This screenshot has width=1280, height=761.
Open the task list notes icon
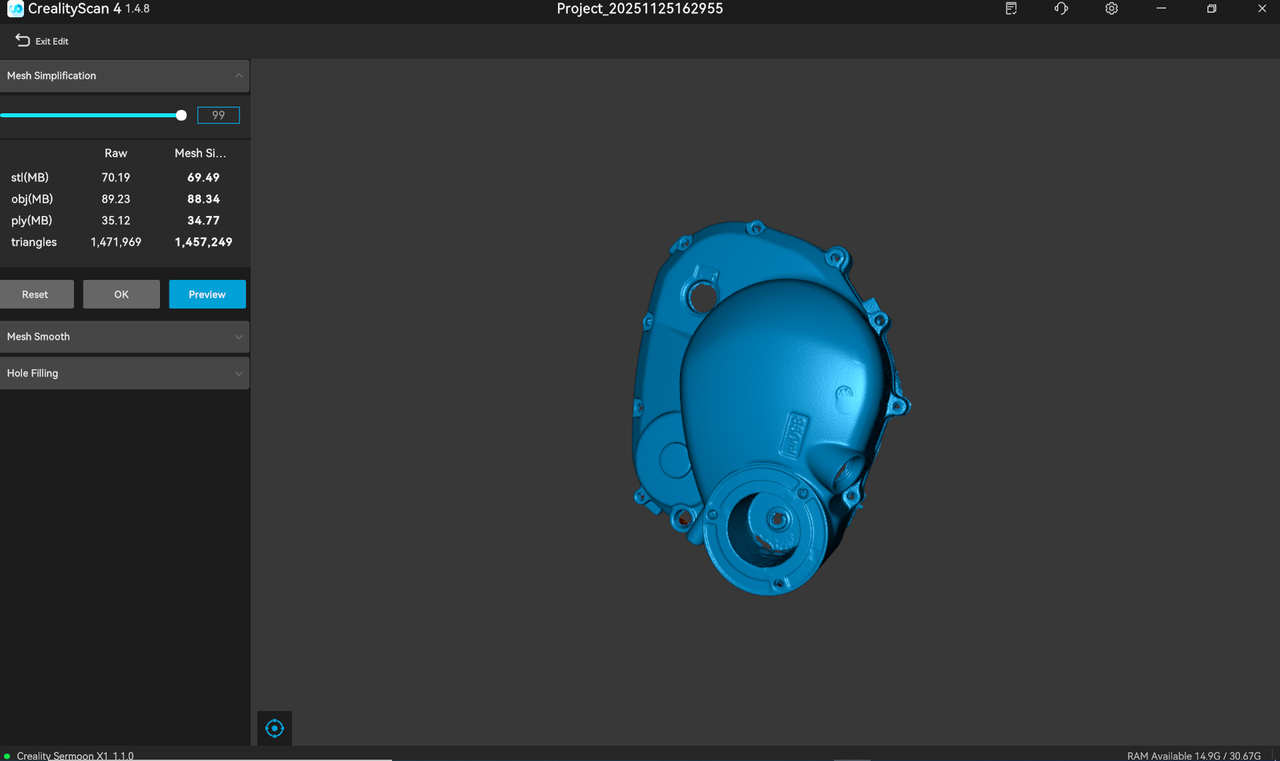point(1011,9)
